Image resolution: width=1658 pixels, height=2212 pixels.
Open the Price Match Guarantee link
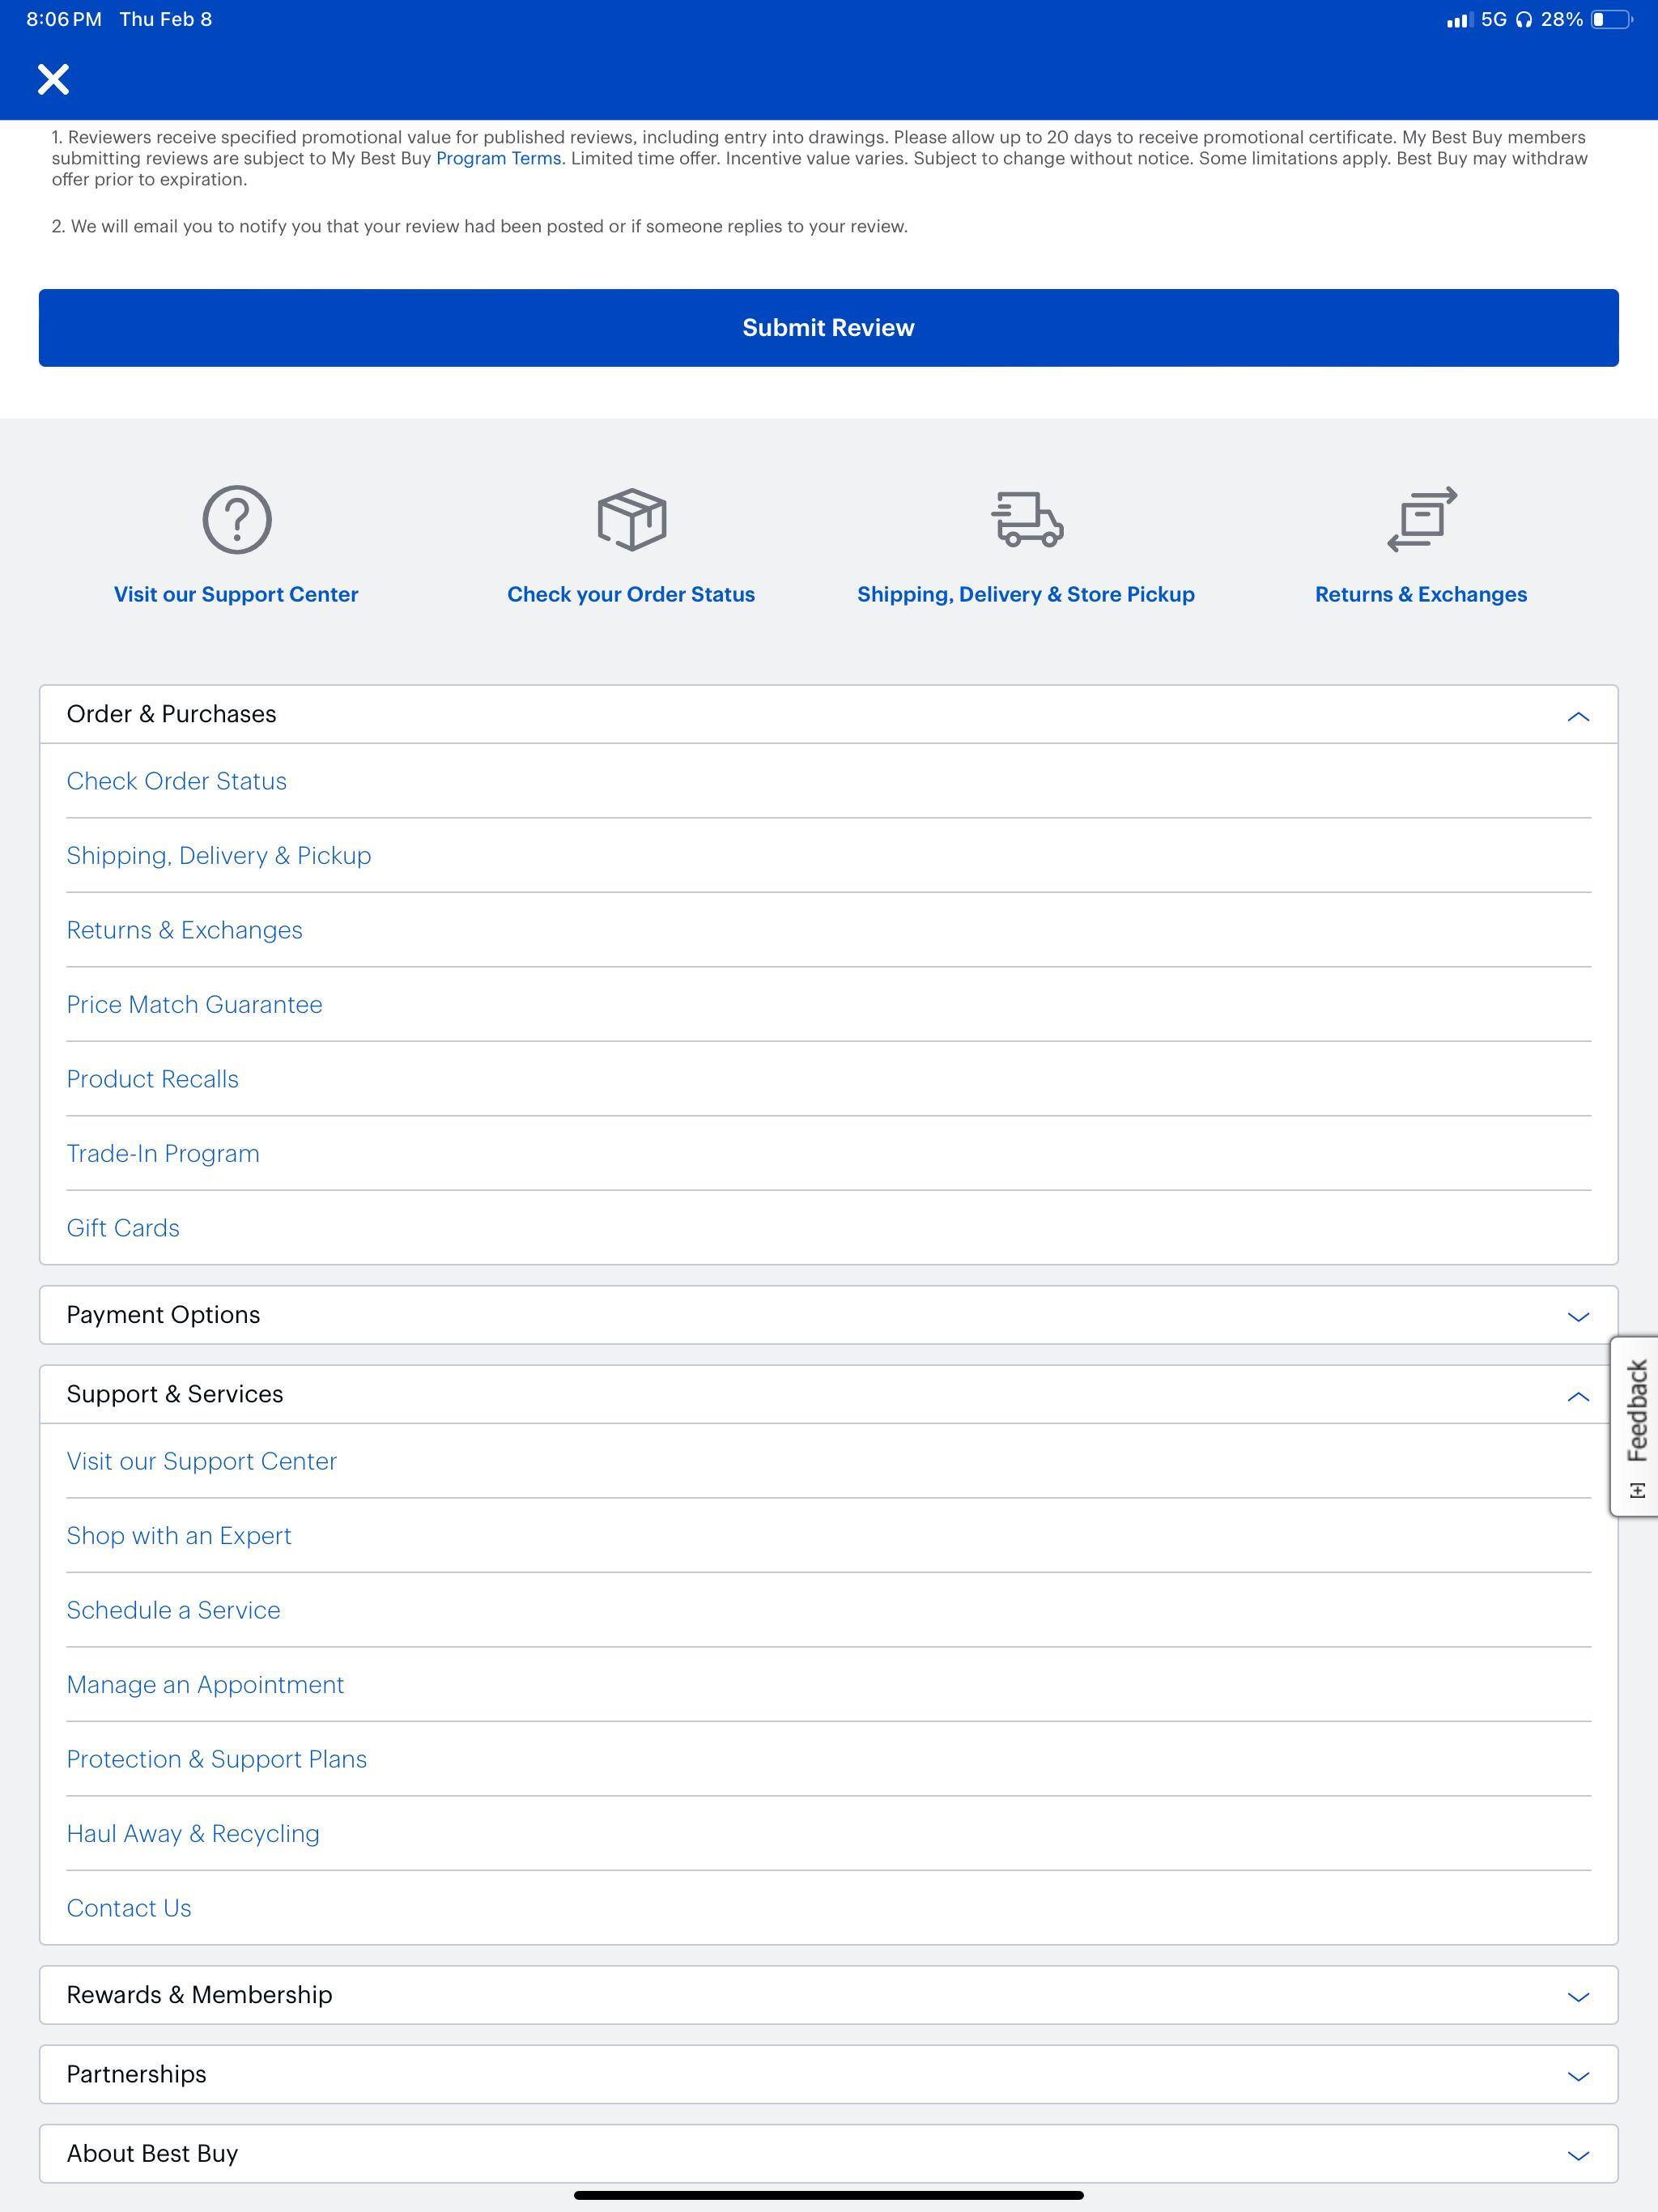(x=194, y=1004)
